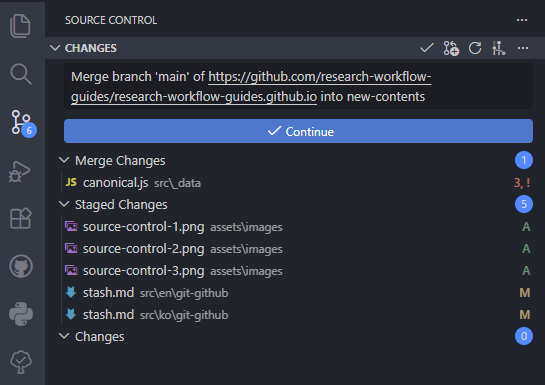Click markdown icon of stash.md in src\ko

coord(71,314)
